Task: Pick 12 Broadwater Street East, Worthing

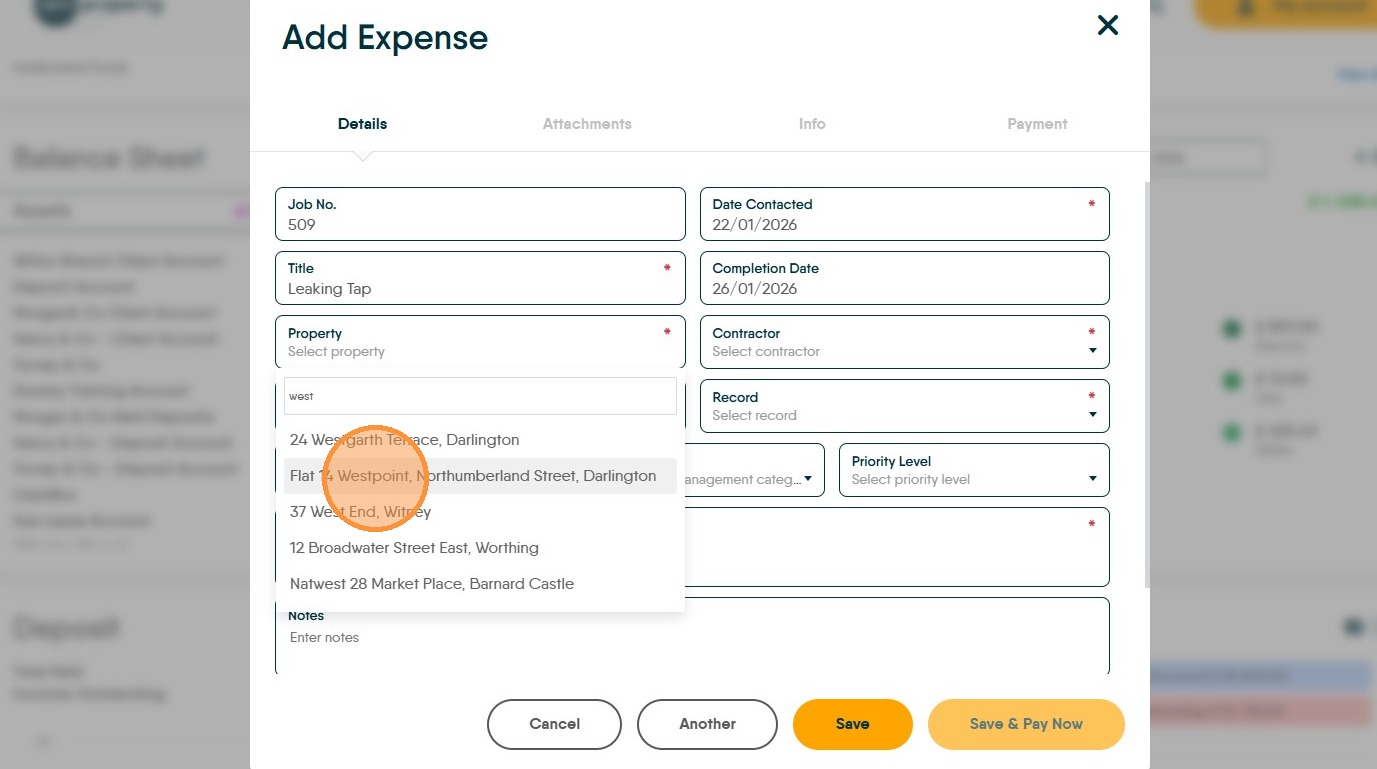Action: click(x=414, y=548)
